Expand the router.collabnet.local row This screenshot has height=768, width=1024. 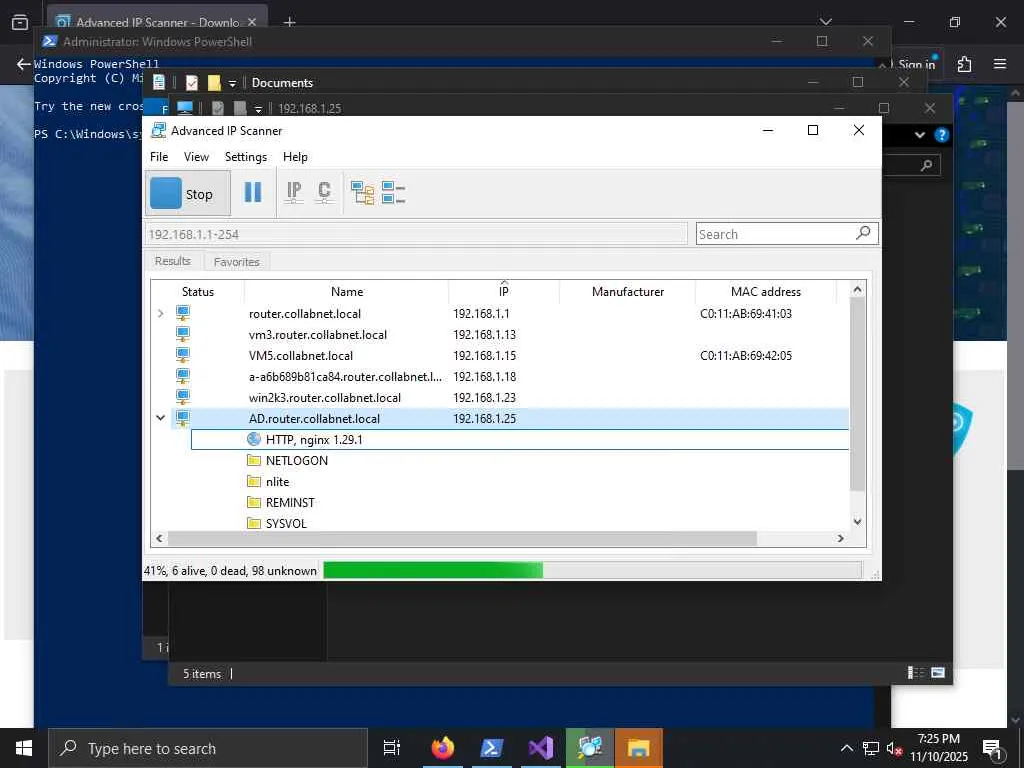(161, 313)
